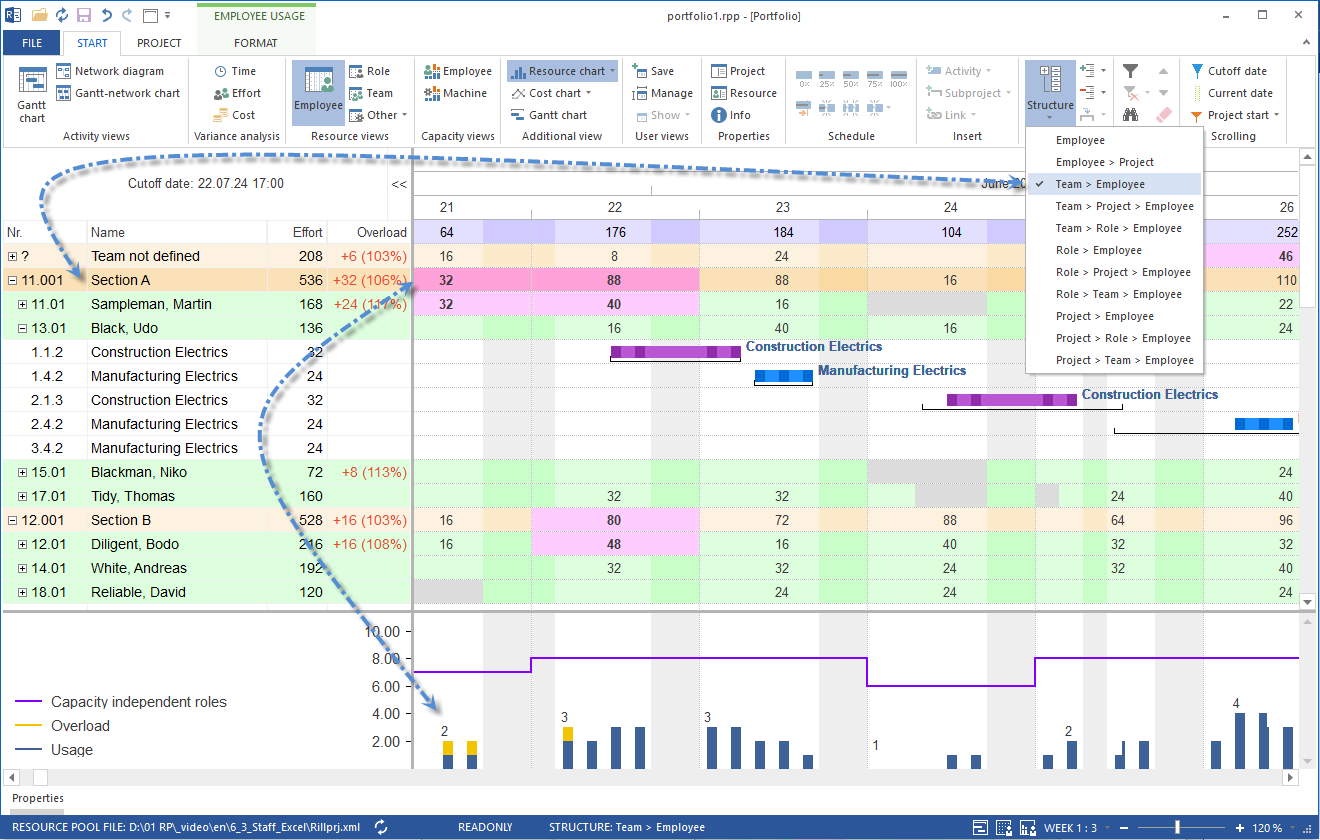1320x840 pixels.
Task: Click the Cutoff date scrolling icon
Action: click(x=1228, y=71)
